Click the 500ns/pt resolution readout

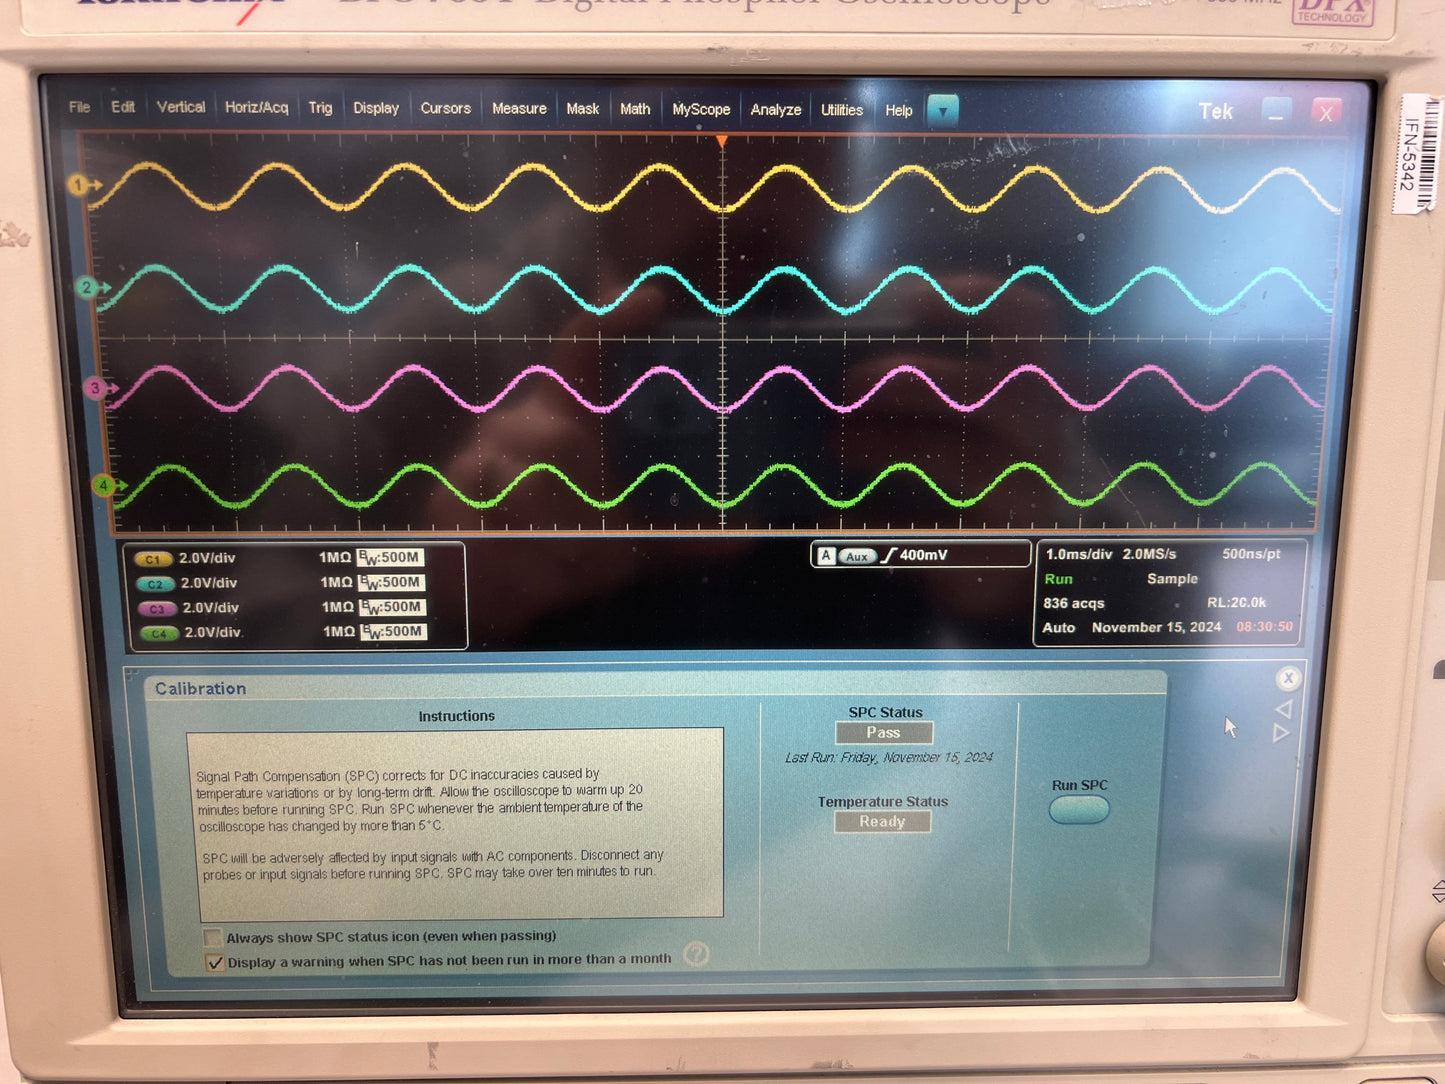pyautogui.click(x=1251, y=554)
